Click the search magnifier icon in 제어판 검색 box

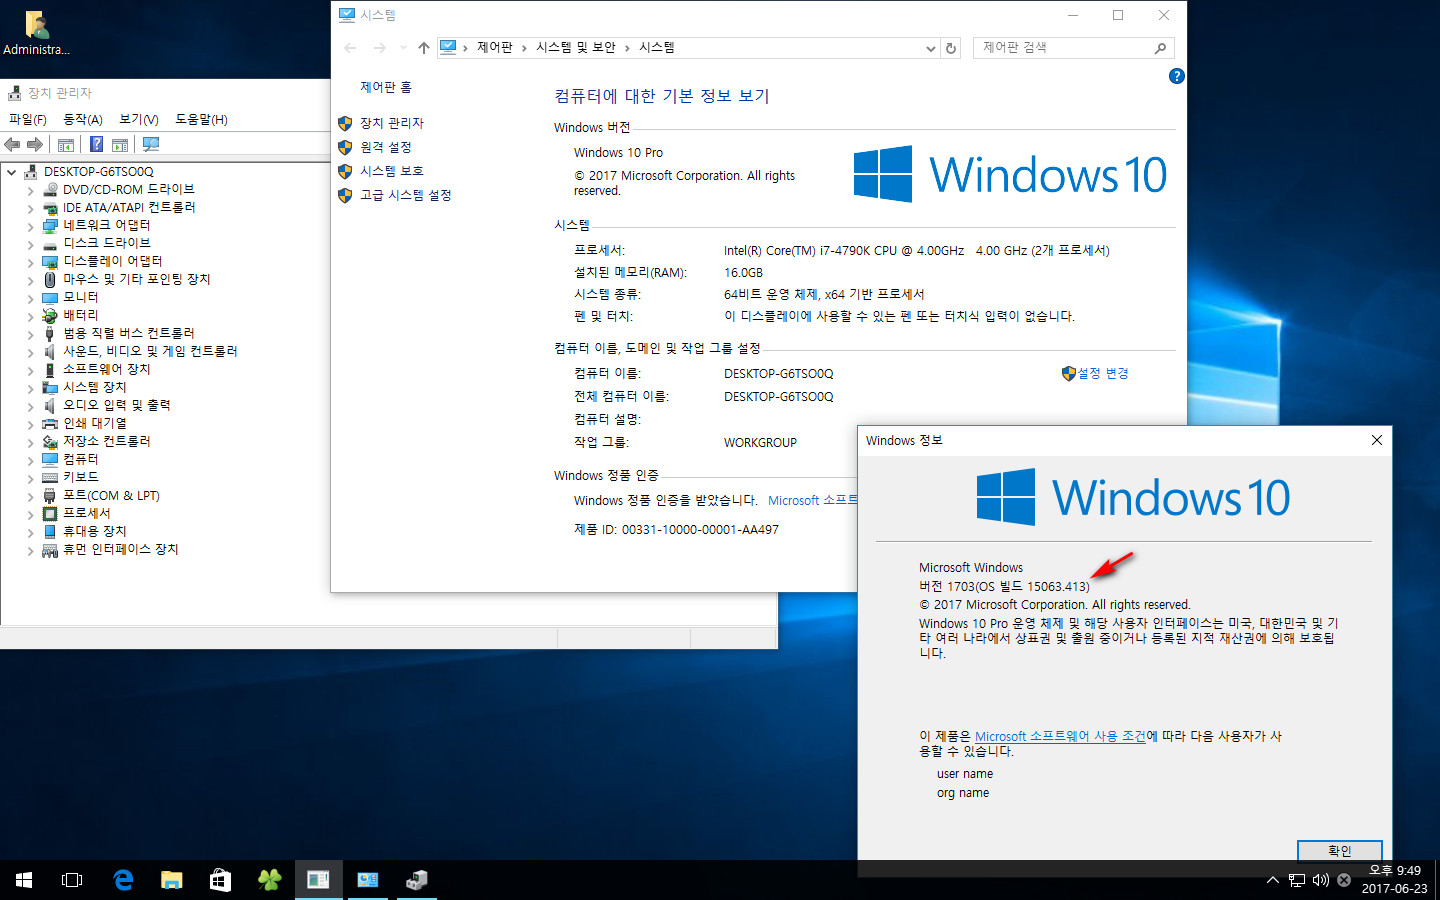[x=1160, y=48]
